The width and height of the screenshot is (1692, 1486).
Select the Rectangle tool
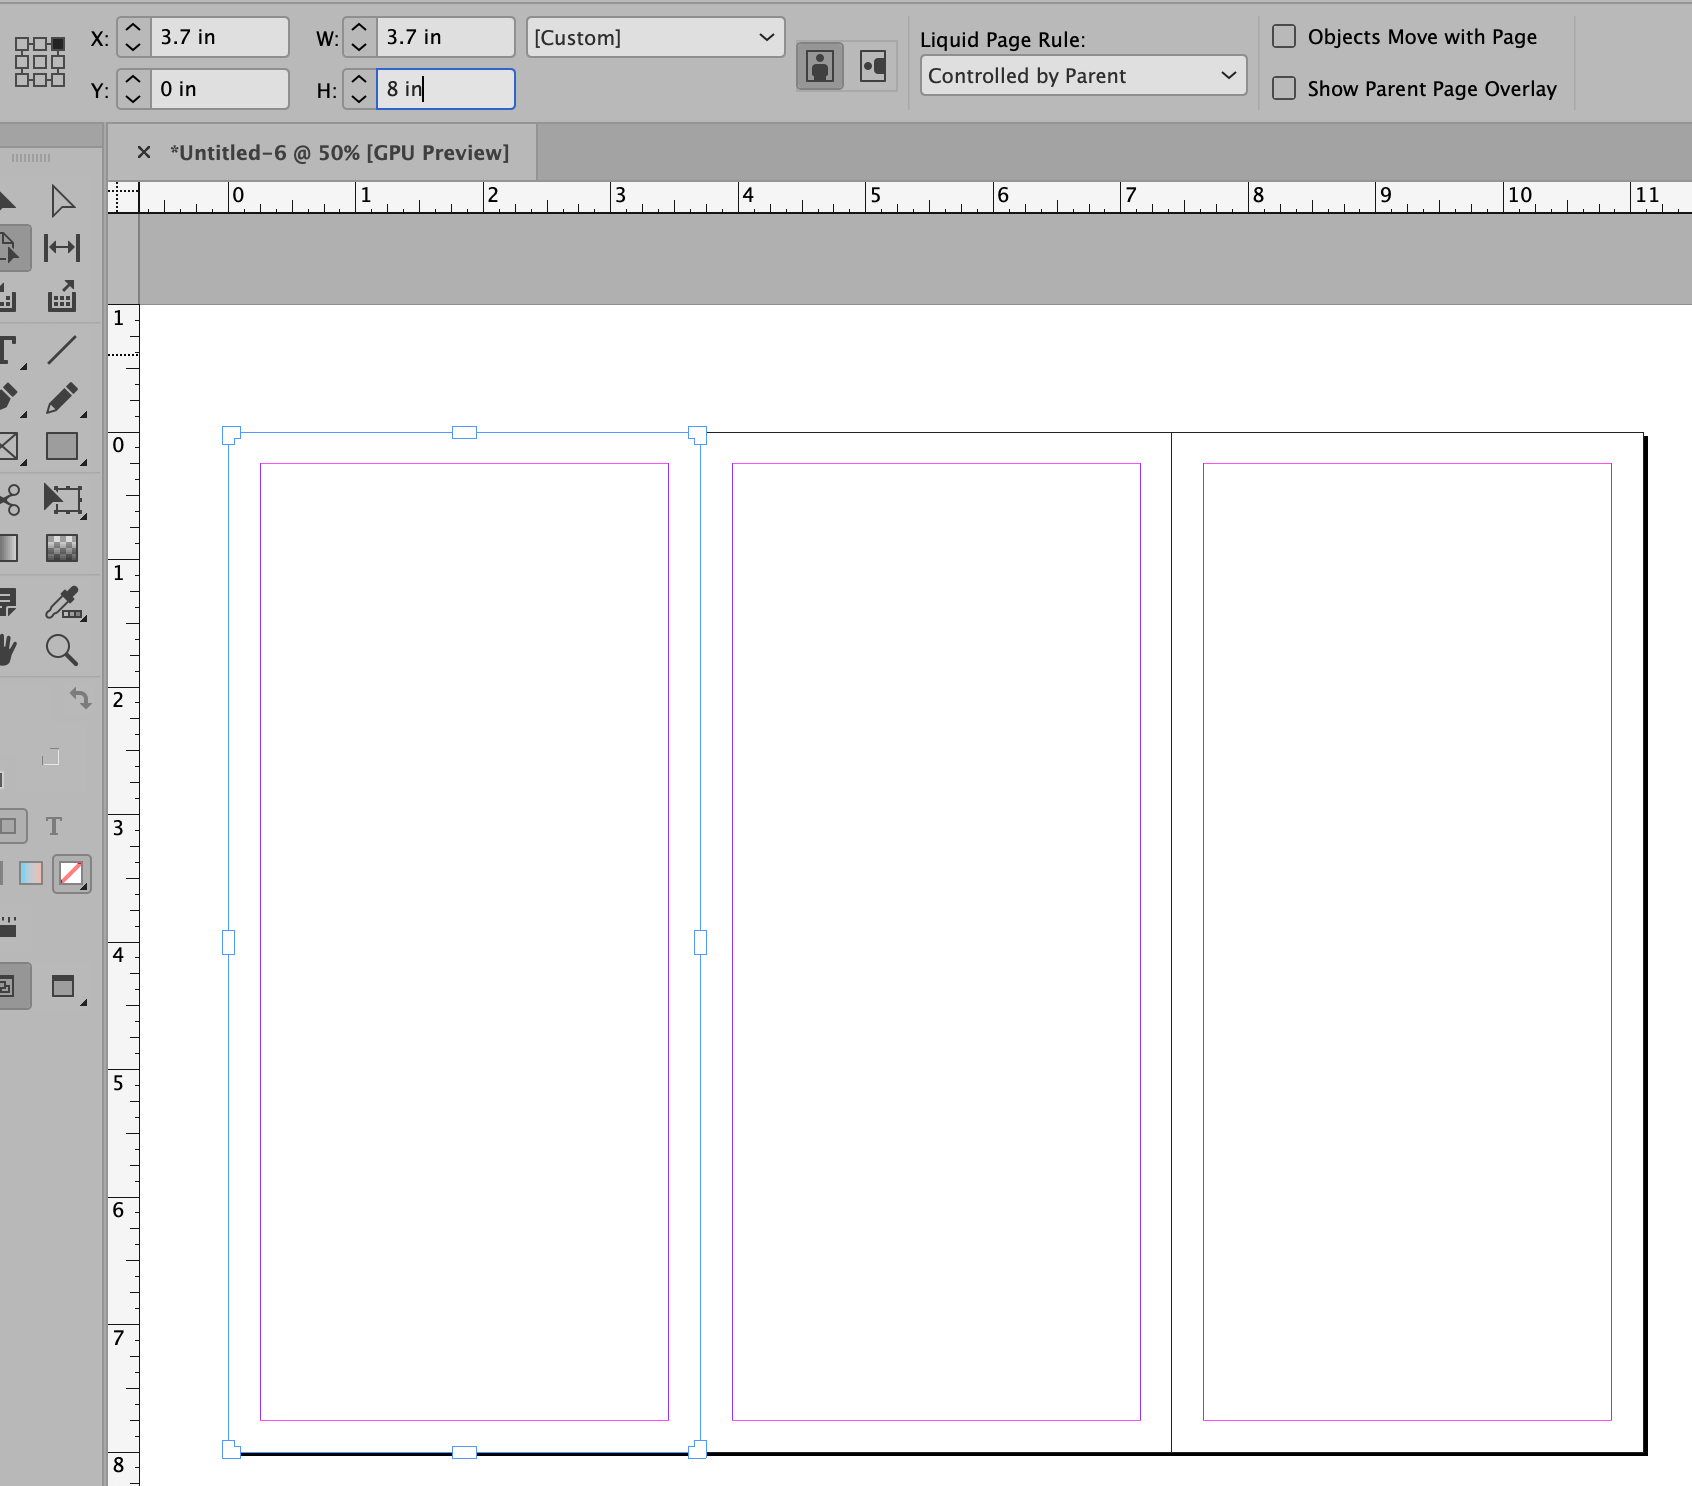63,447
